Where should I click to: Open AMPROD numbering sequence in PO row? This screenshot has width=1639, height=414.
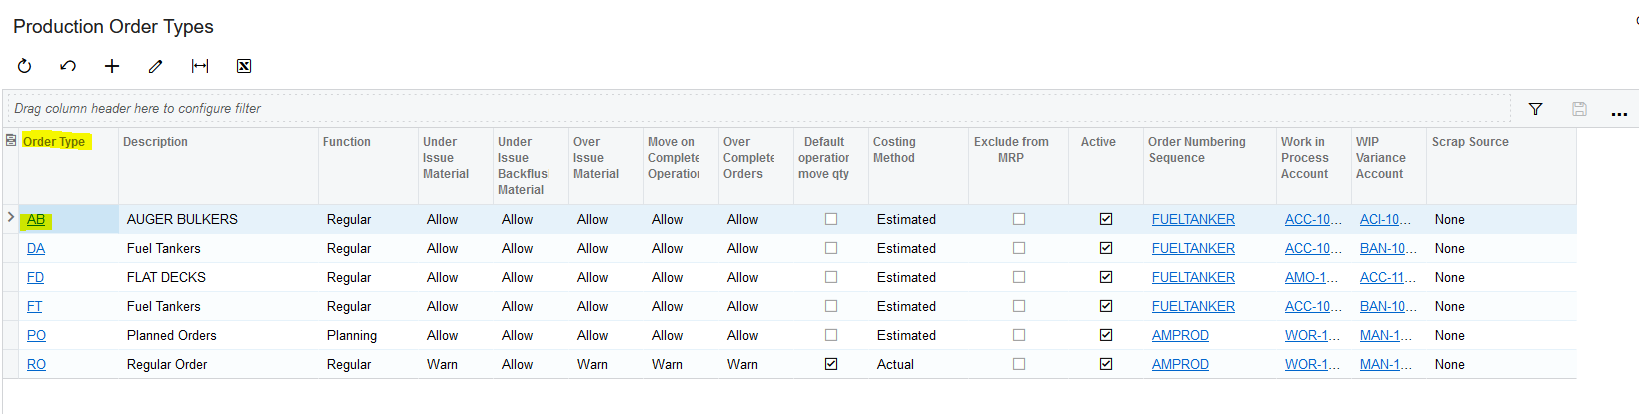(x=1180, y=335)
